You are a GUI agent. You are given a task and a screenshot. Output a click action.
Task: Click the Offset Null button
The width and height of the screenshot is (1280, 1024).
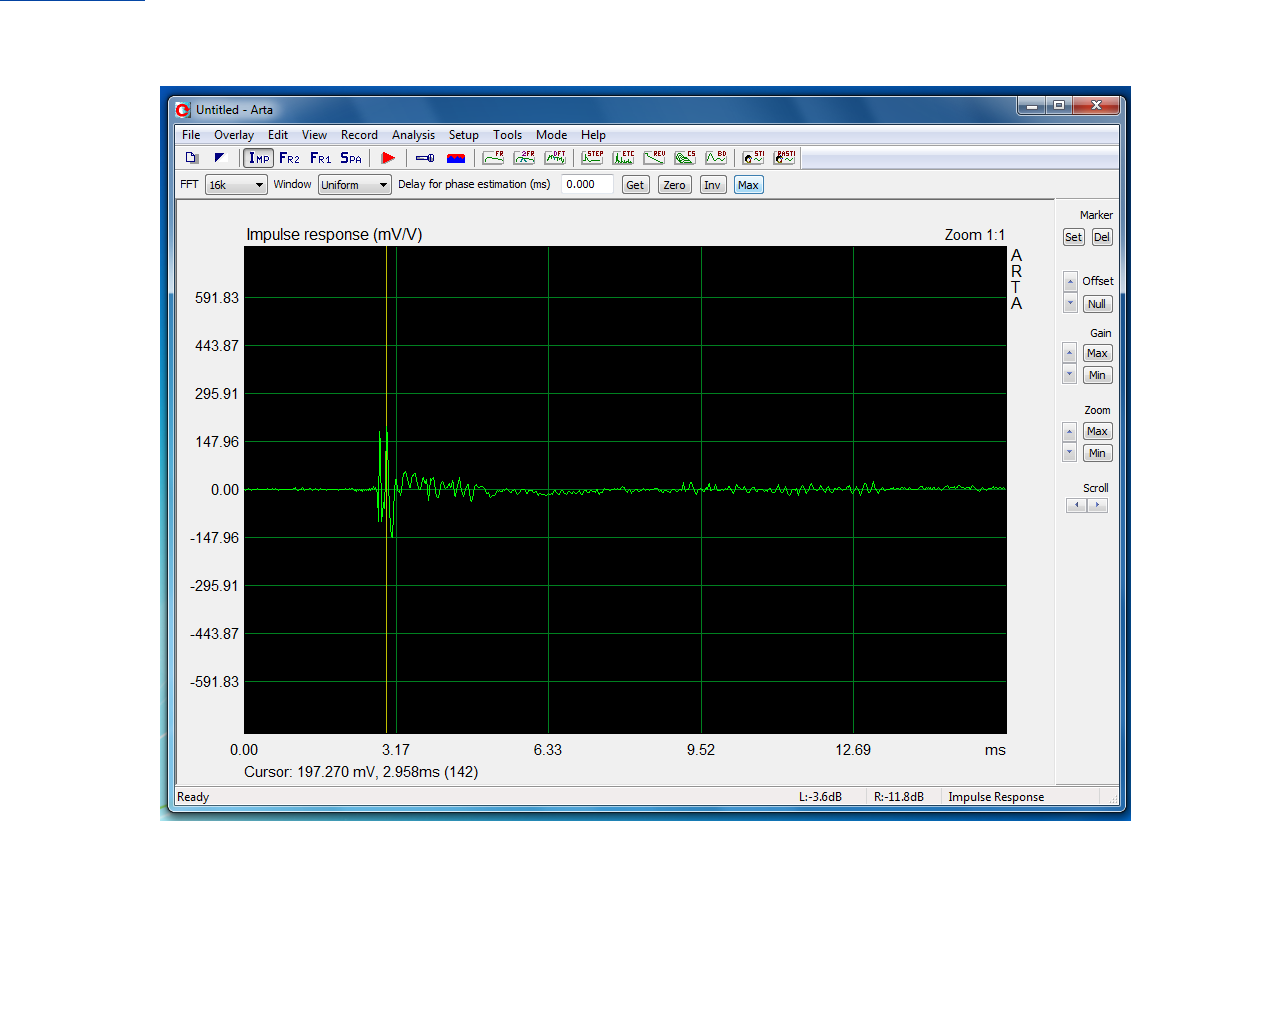[x=1097, y=304]
